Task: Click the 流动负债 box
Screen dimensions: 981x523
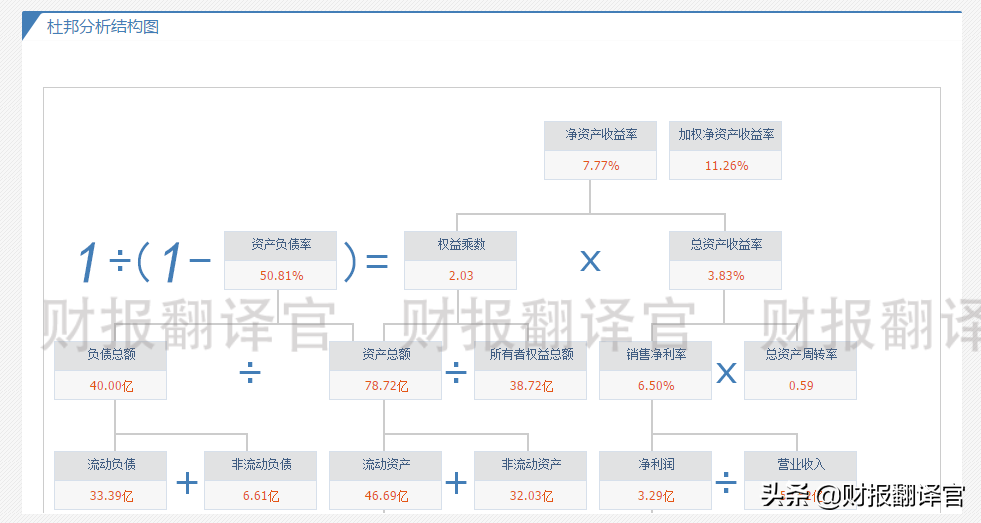Action: pos(110,480)
